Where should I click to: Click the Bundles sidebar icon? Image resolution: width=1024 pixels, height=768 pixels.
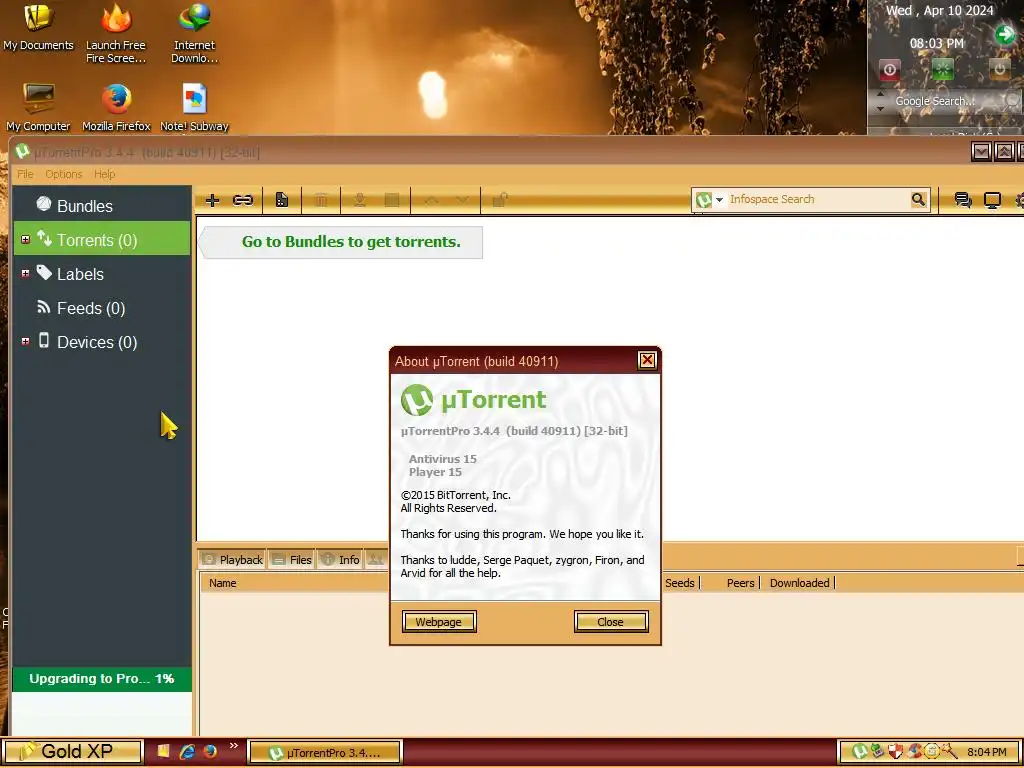click(x=44, y=204)
